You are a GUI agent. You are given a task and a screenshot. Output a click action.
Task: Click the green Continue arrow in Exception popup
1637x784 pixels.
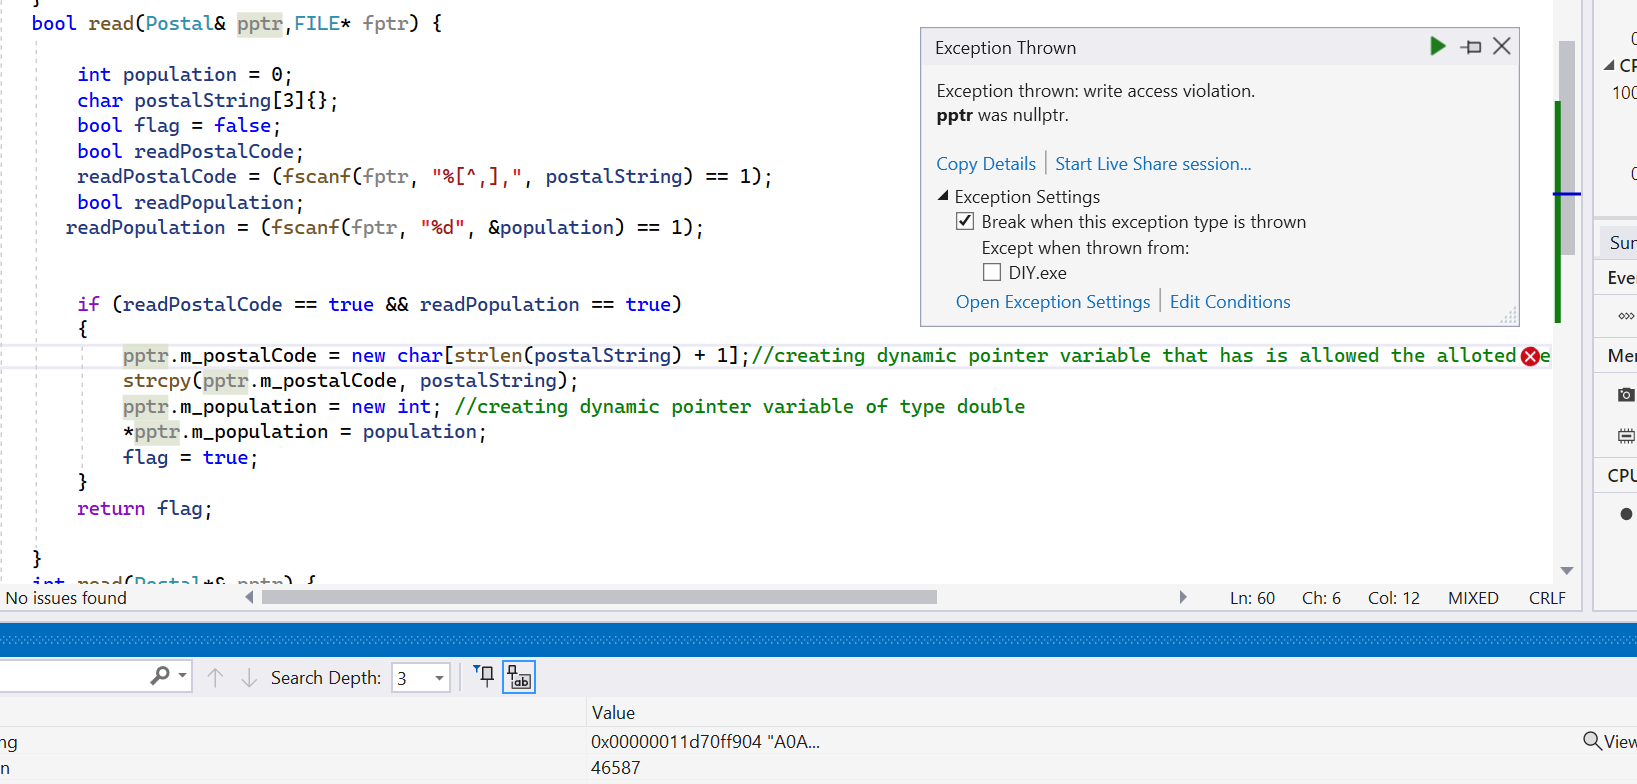[1438, 46]
